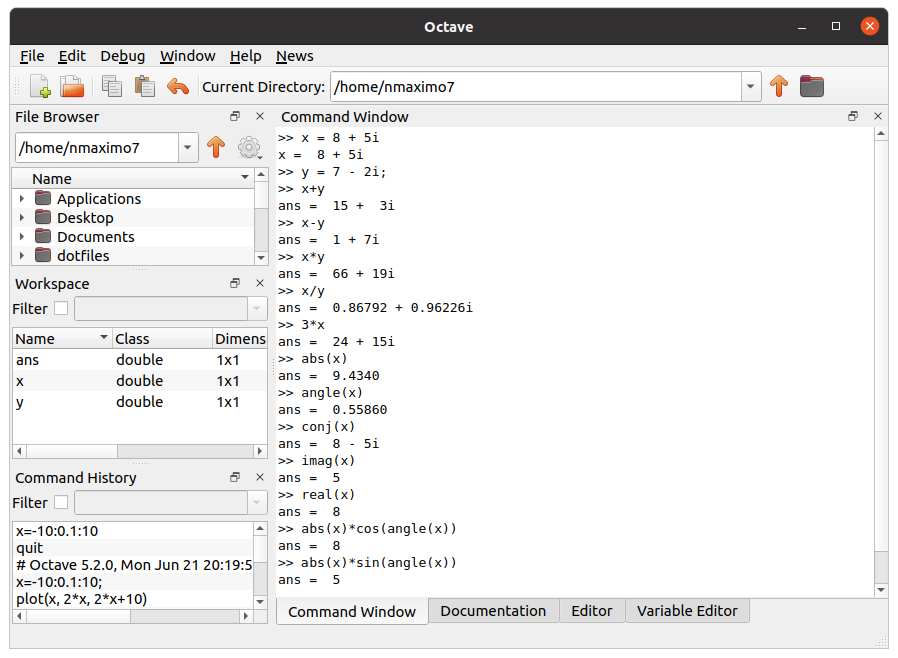
Task: Open File Browser actions via gear icon
Action: [248, 147]
